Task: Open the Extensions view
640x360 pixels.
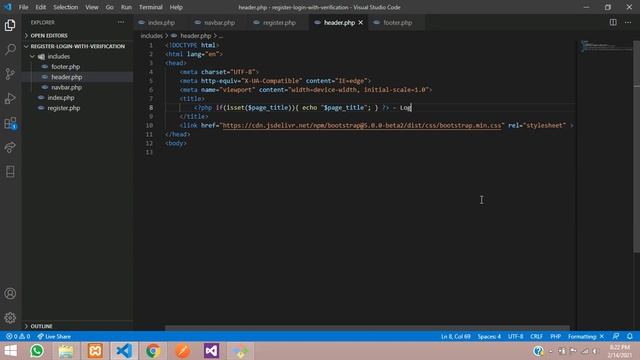Action: click(10, 123)
